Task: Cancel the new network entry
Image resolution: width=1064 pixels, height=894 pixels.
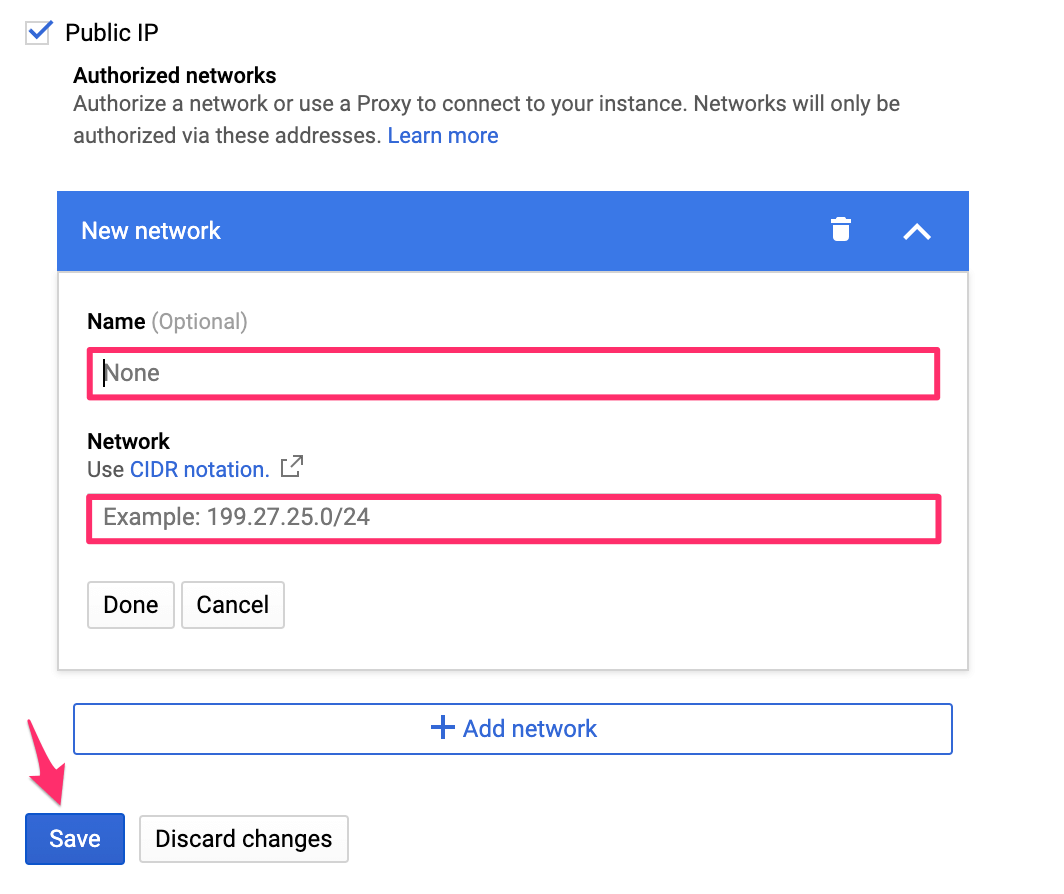Action: tap(233, 605)
